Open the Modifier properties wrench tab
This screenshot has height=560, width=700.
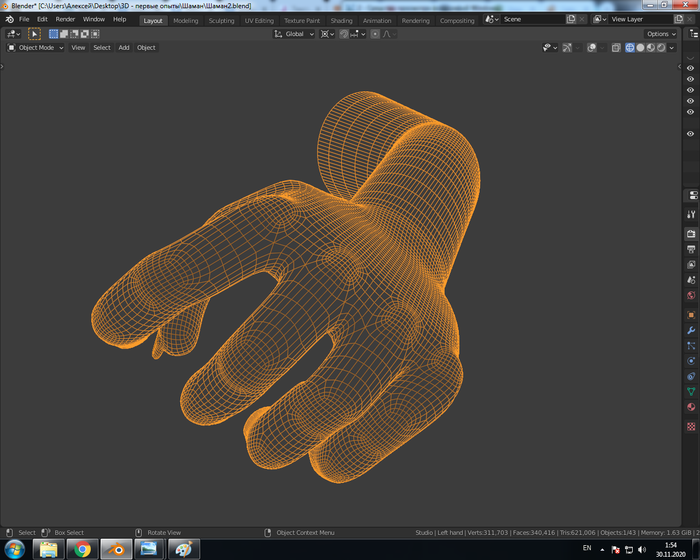click(691, 330)
